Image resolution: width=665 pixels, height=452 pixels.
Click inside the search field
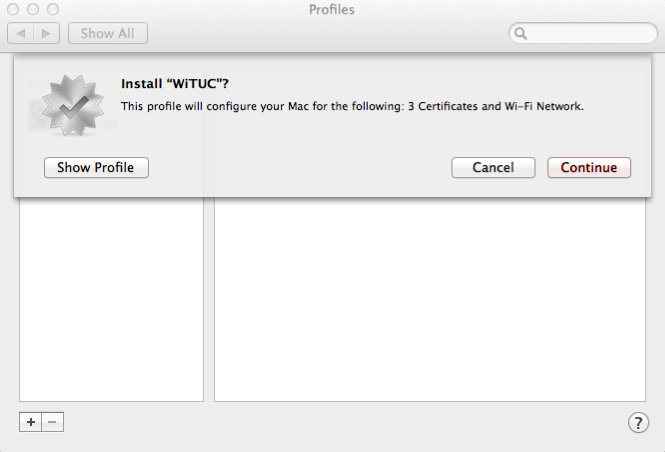point(590,34)
